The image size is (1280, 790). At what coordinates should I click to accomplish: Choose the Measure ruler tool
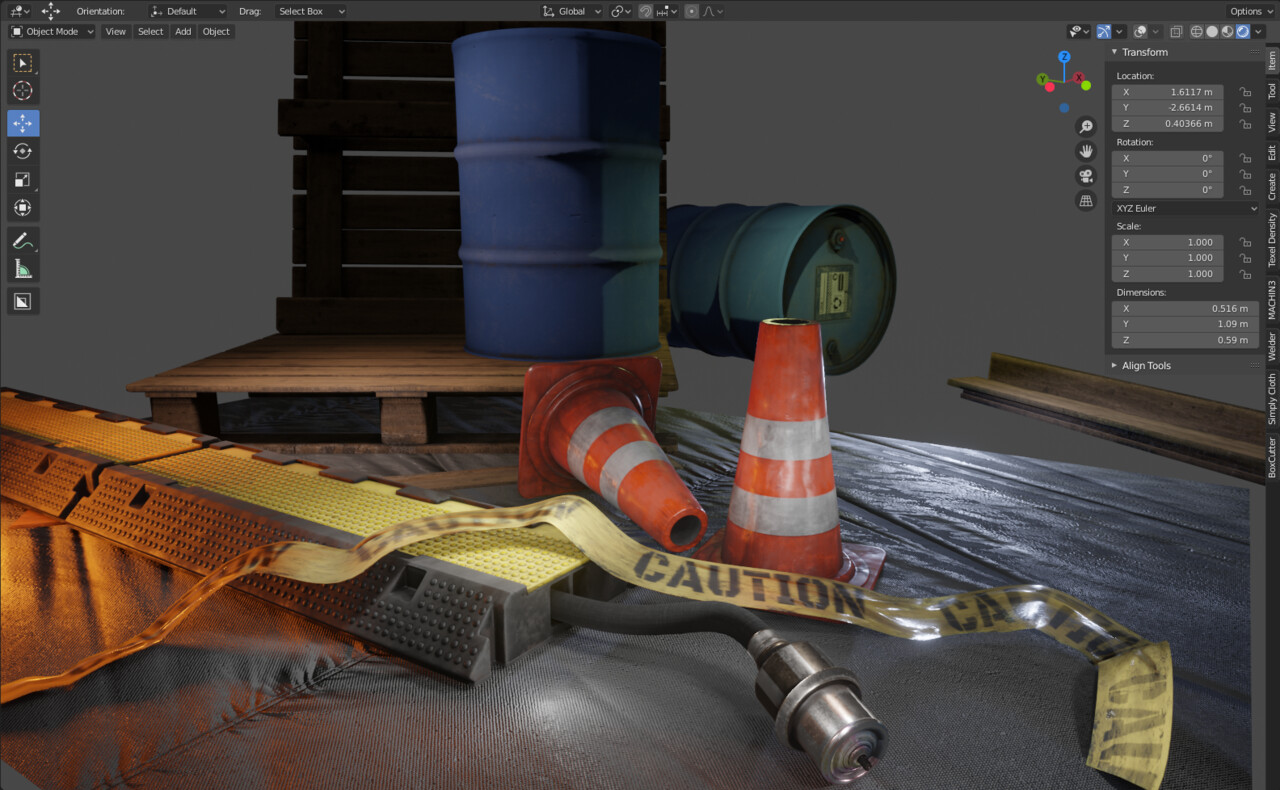click(23, 268)
